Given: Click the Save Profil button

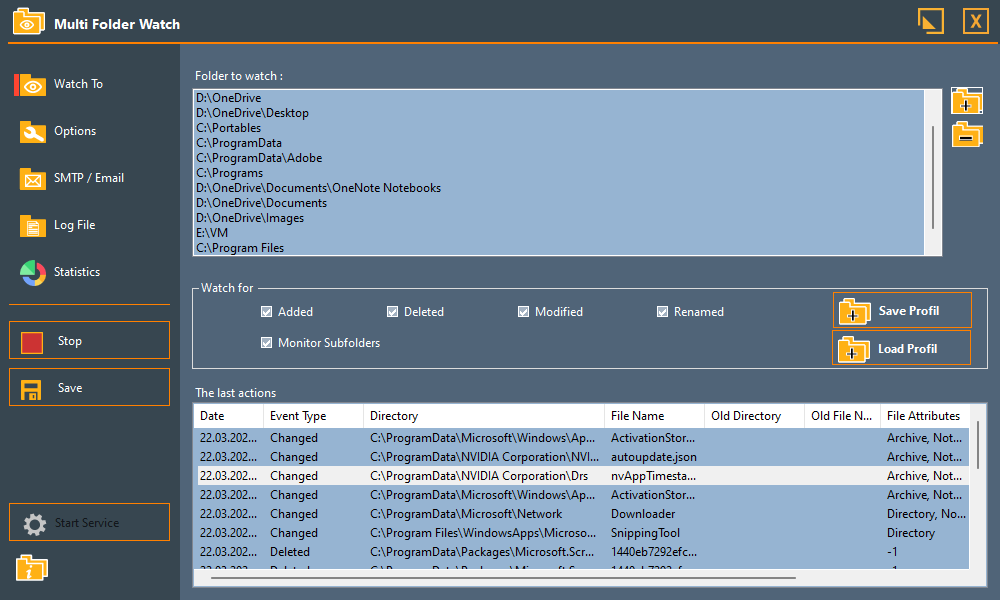Looking at the screenshot, I should (x=901, y=311).
